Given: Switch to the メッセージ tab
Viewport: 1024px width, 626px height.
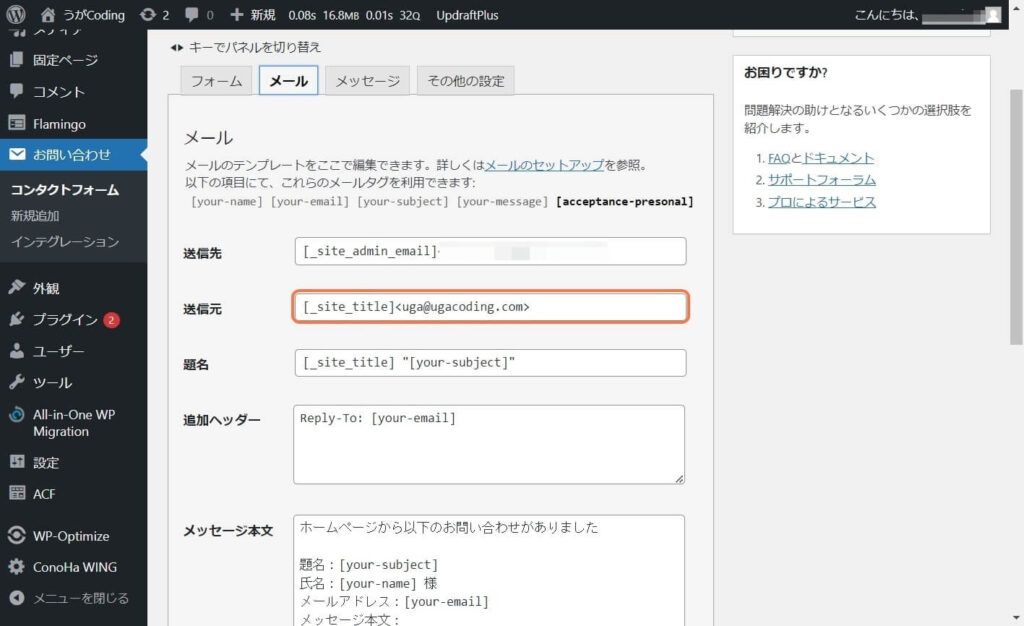Looking at the screenshot, I should coord(367,81).
